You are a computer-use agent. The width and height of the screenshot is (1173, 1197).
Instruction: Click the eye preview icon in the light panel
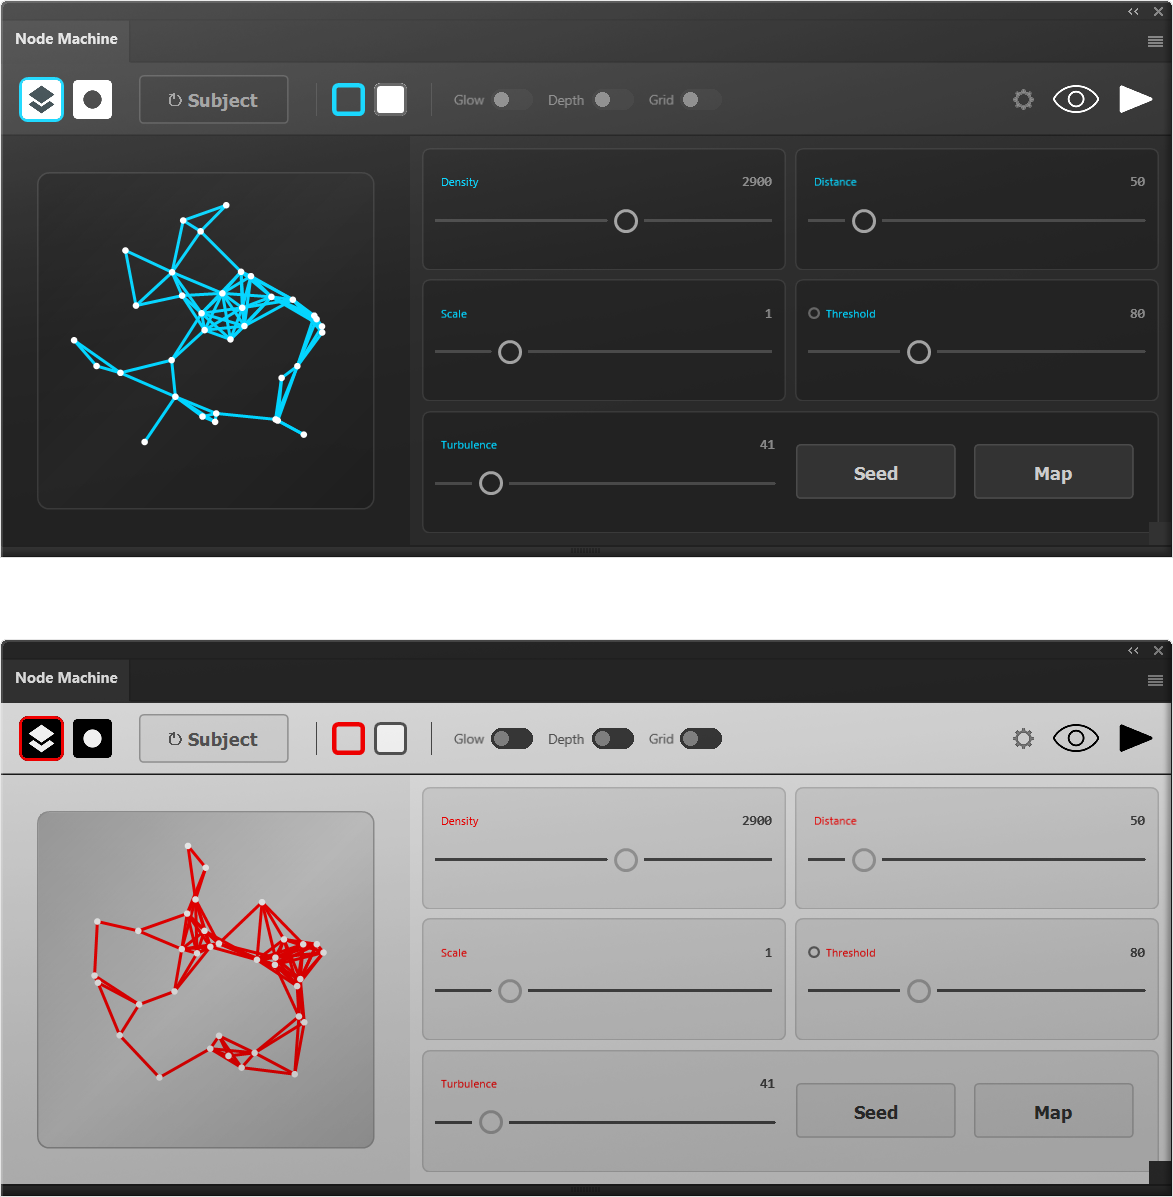(x=1076, y=739)
